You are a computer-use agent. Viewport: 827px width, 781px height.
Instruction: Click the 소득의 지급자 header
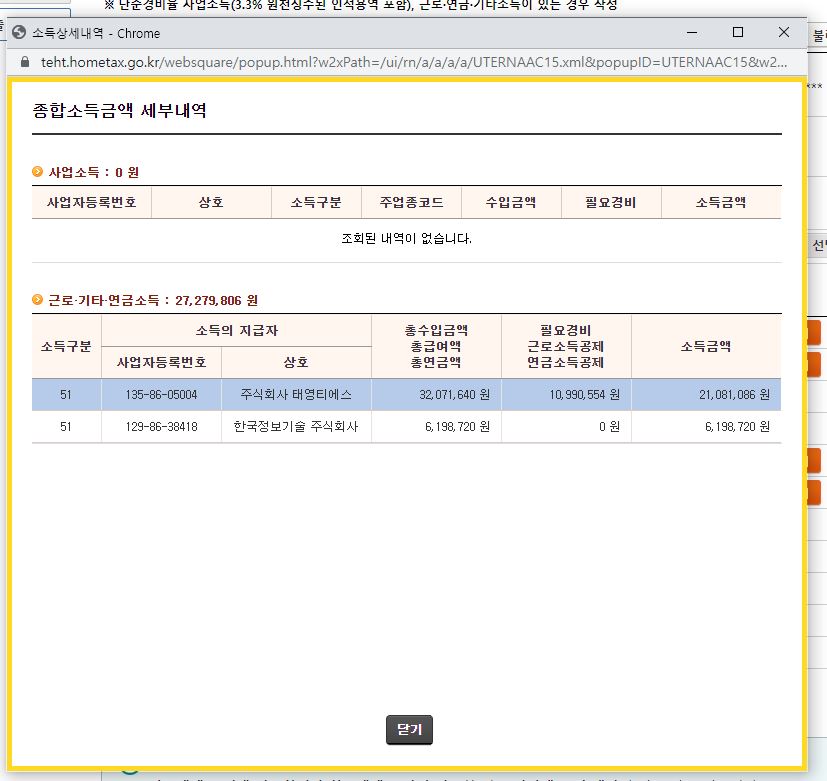236,331
